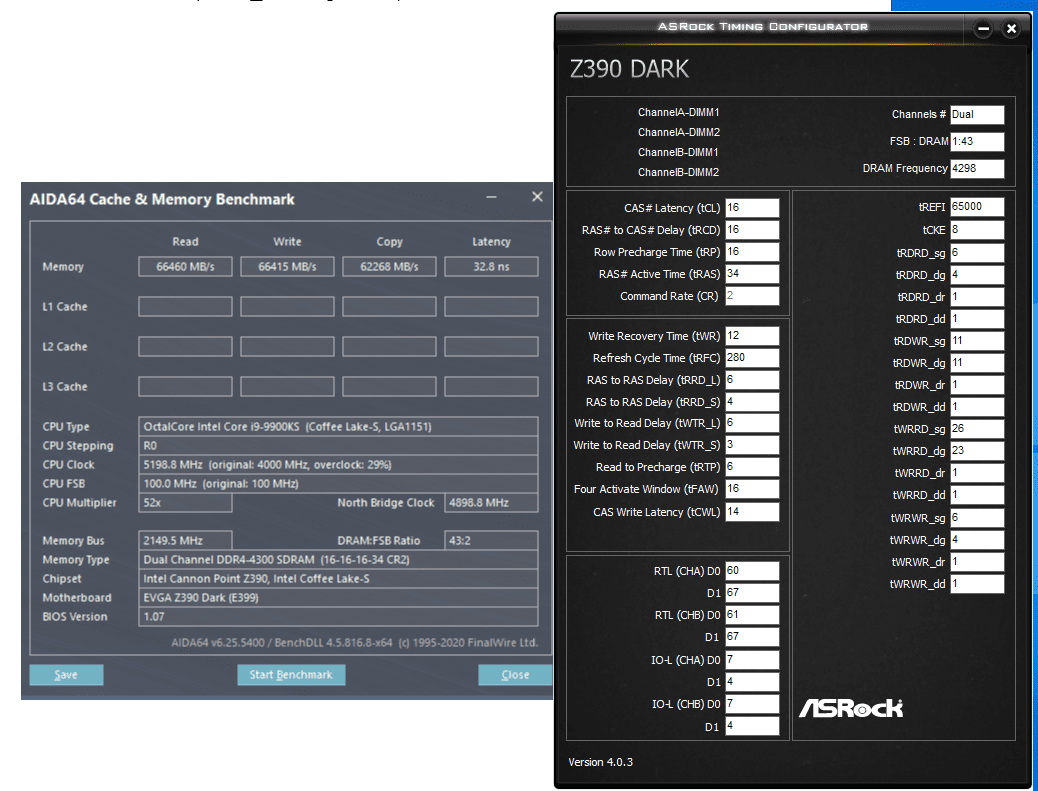Select the tRCD value field
Screen dimensions: 1038x791
click(752, 230)
